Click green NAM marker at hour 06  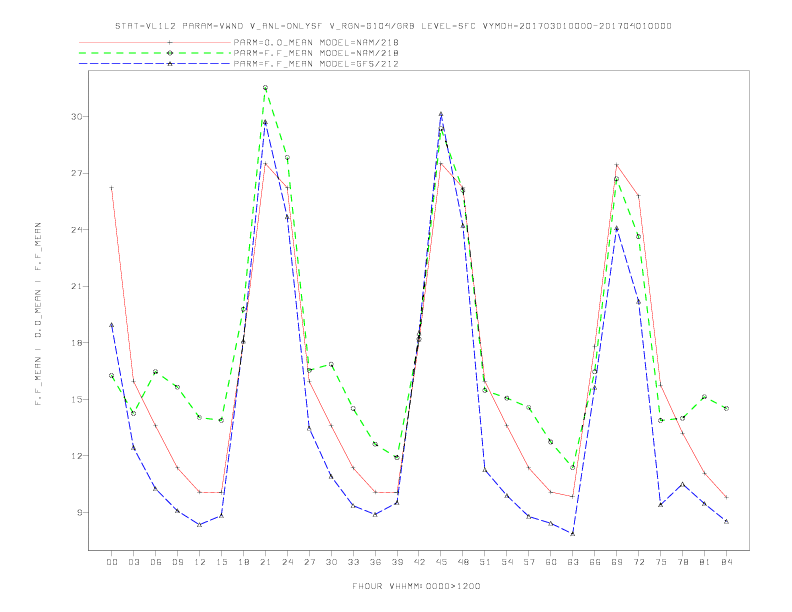tap(156, 372)
